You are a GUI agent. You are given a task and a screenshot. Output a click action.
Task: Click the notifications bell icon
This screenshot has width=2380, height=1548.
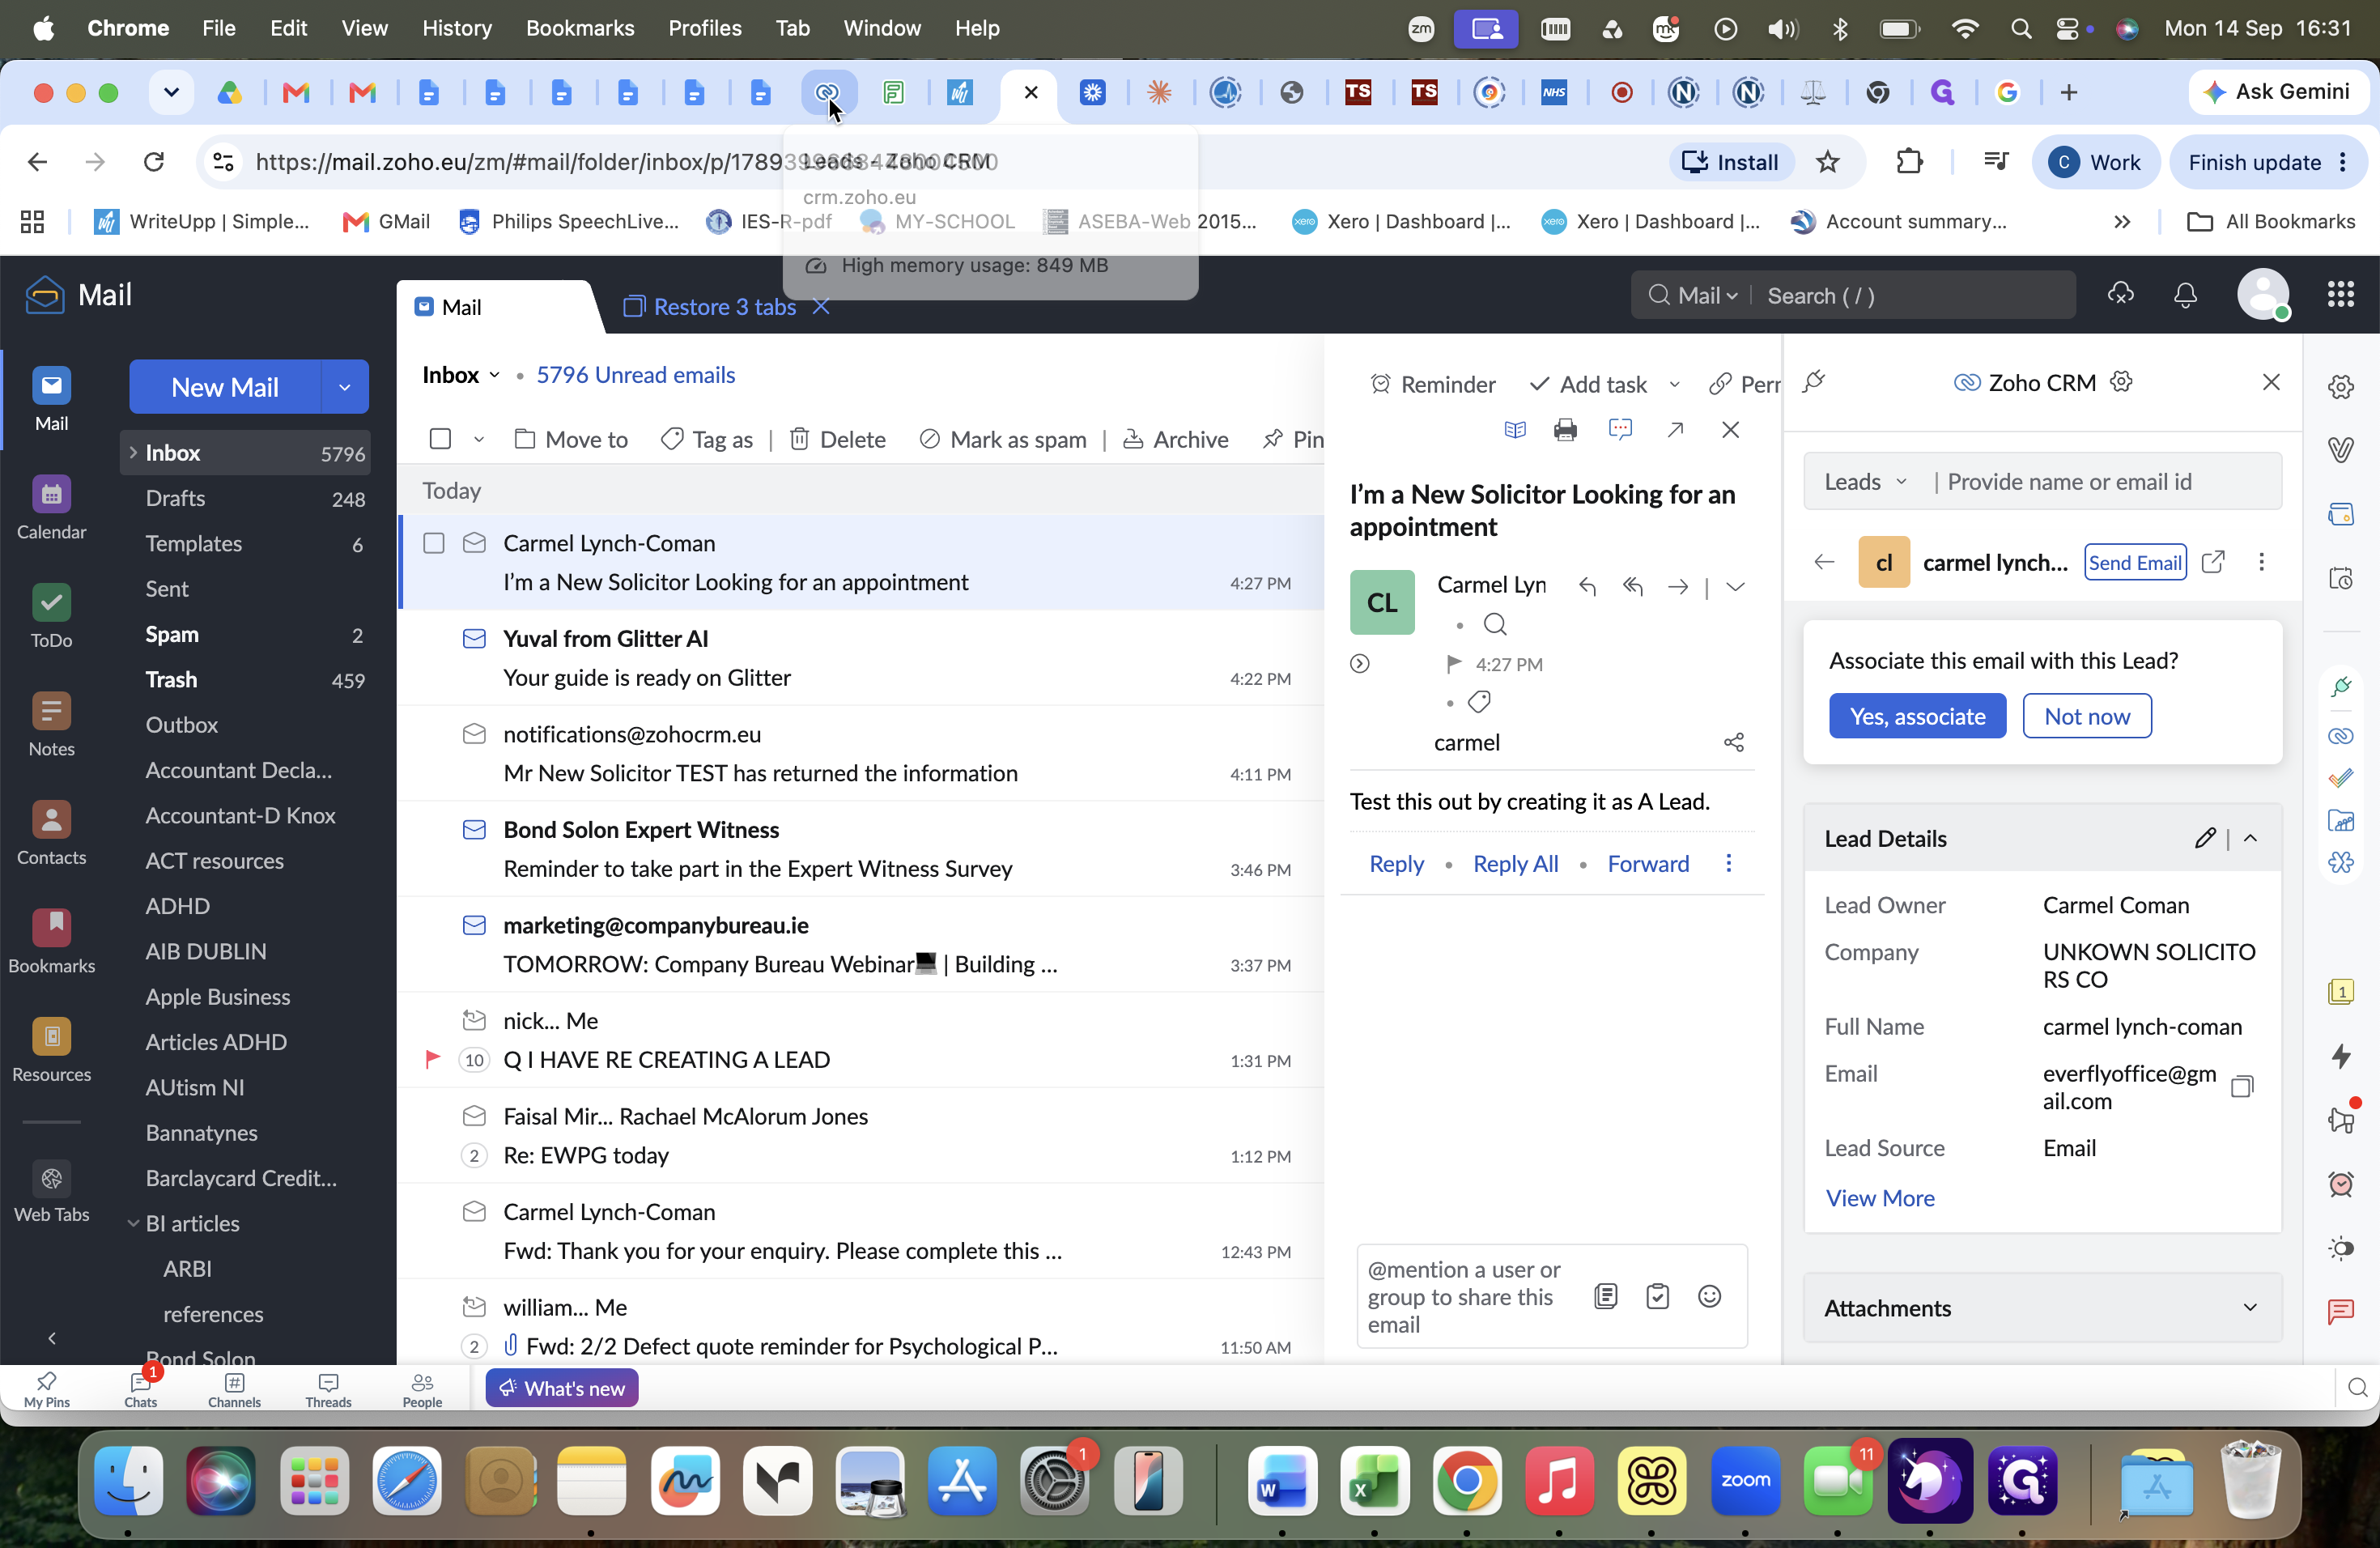click(2185, 295)
